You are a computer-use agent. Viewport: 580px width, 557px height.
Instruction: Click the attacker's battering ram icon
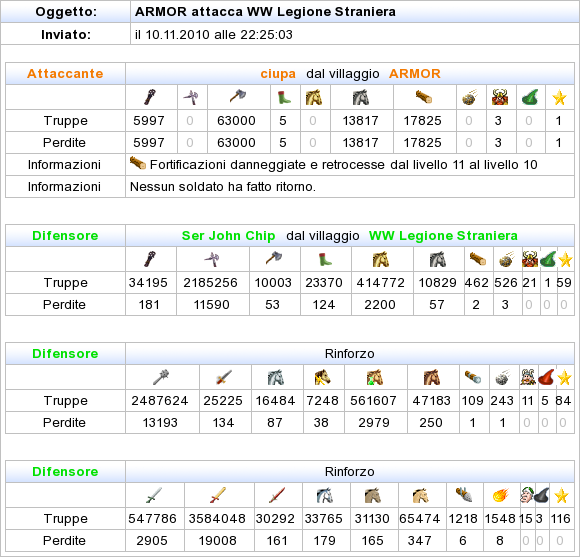point(424,97)
